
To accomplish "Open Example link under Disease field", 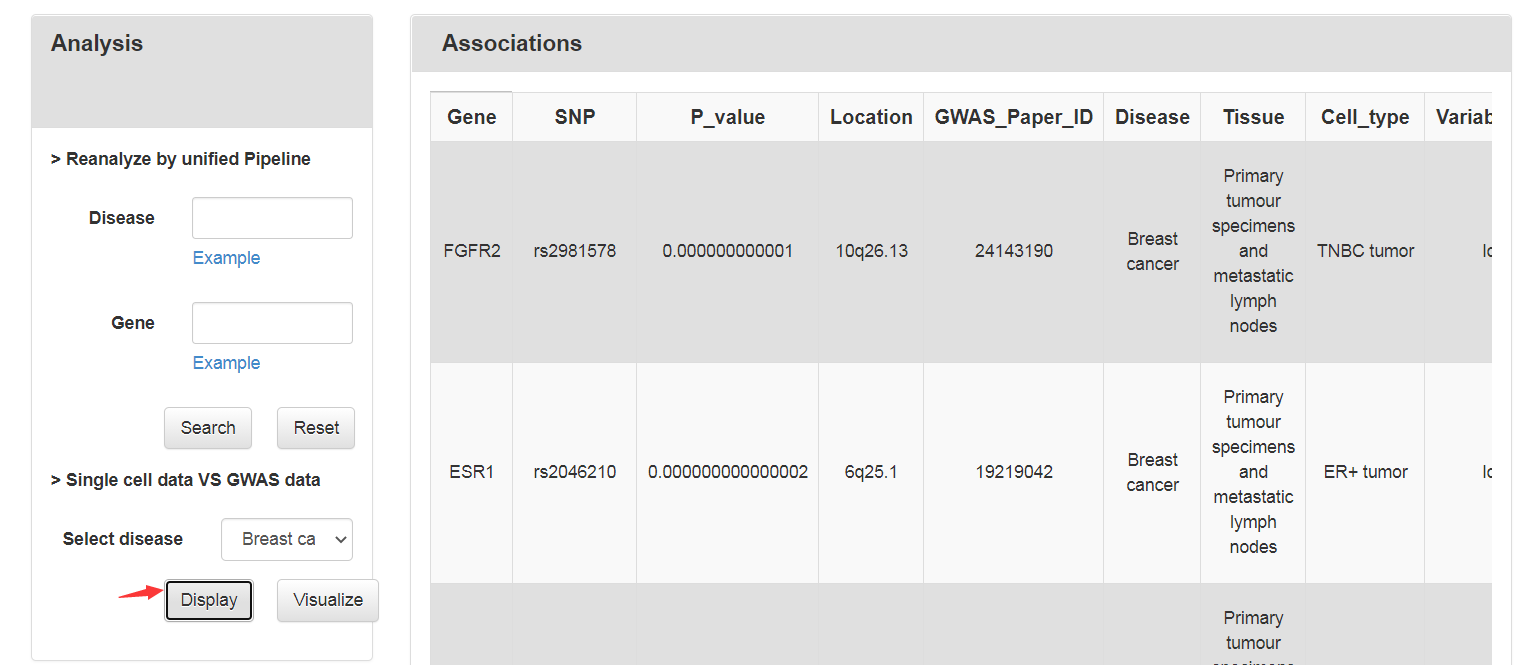I will pos(226,258).
